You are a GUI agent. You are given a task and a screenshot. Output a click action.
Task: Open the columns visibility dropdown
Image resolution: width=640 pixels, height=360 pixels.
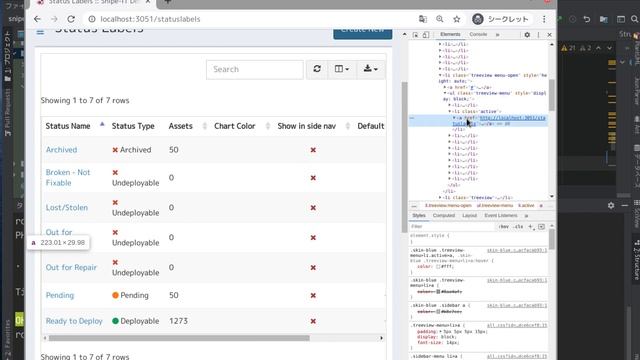[342, 69]
